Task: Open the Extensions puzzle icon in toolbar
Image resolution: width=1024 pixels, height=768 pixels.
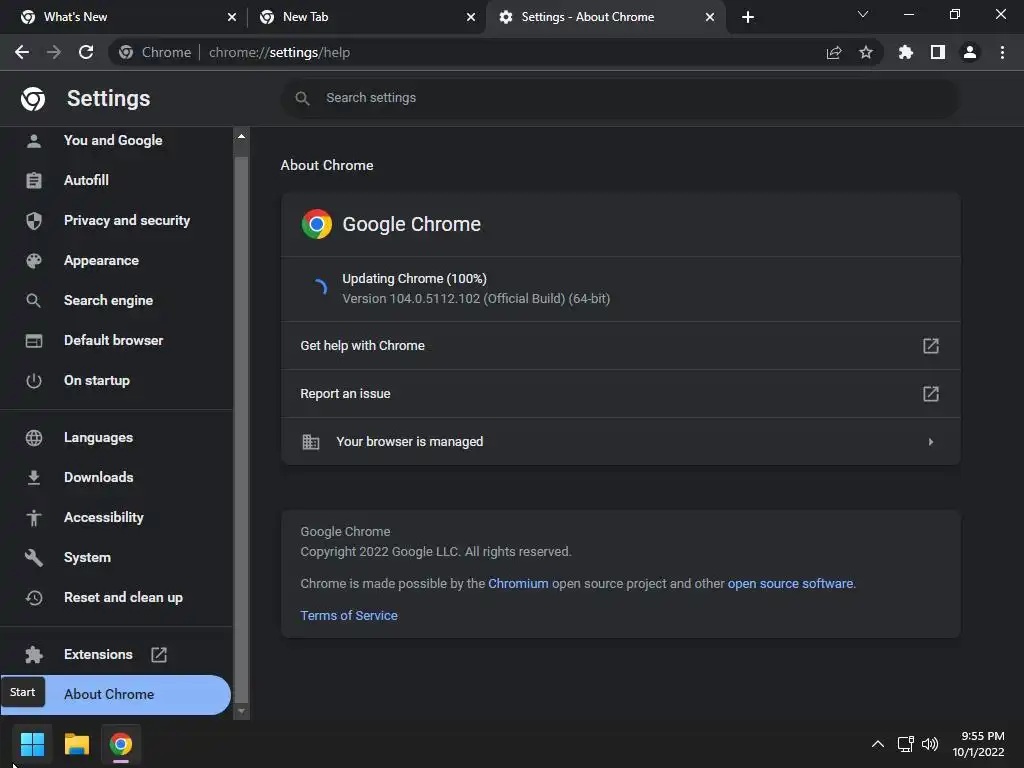Action: point(906,52)
